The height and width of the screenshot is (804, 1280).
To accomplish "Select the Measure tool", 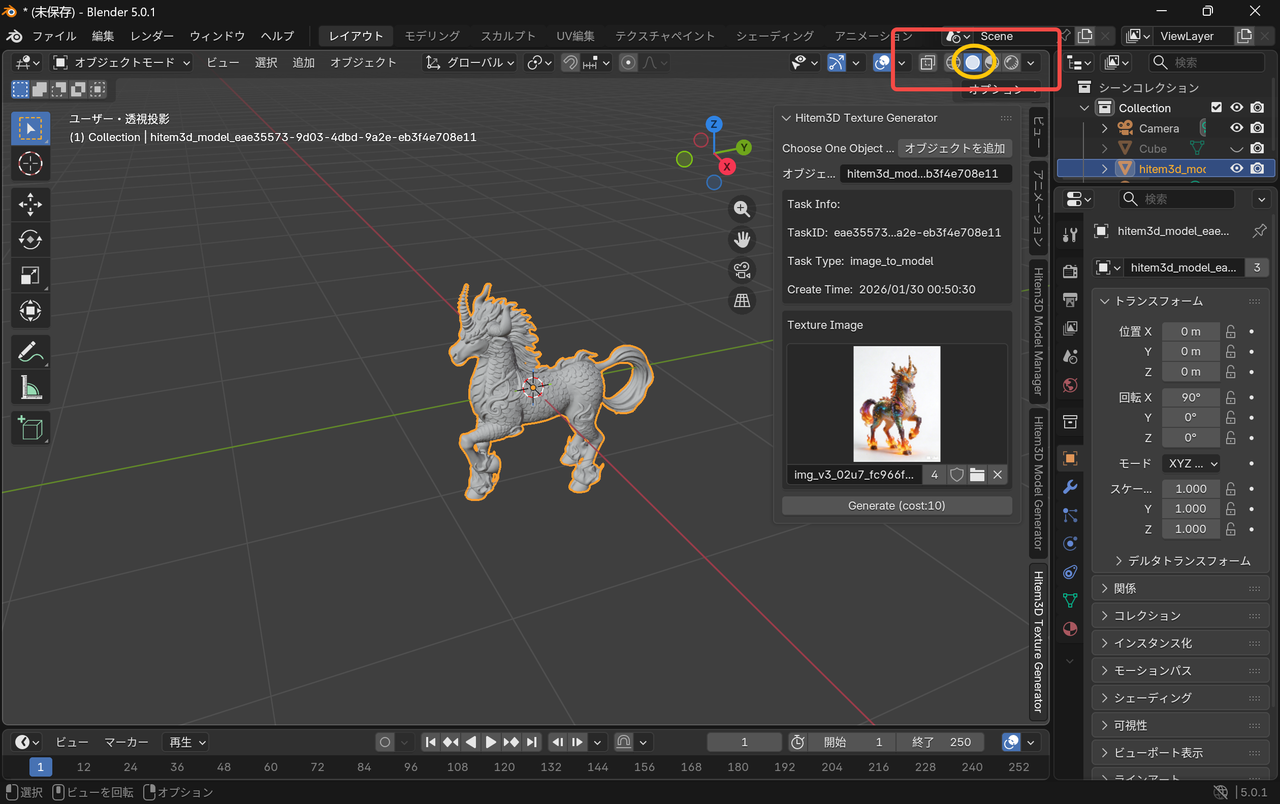I will [x=30, y=387].
